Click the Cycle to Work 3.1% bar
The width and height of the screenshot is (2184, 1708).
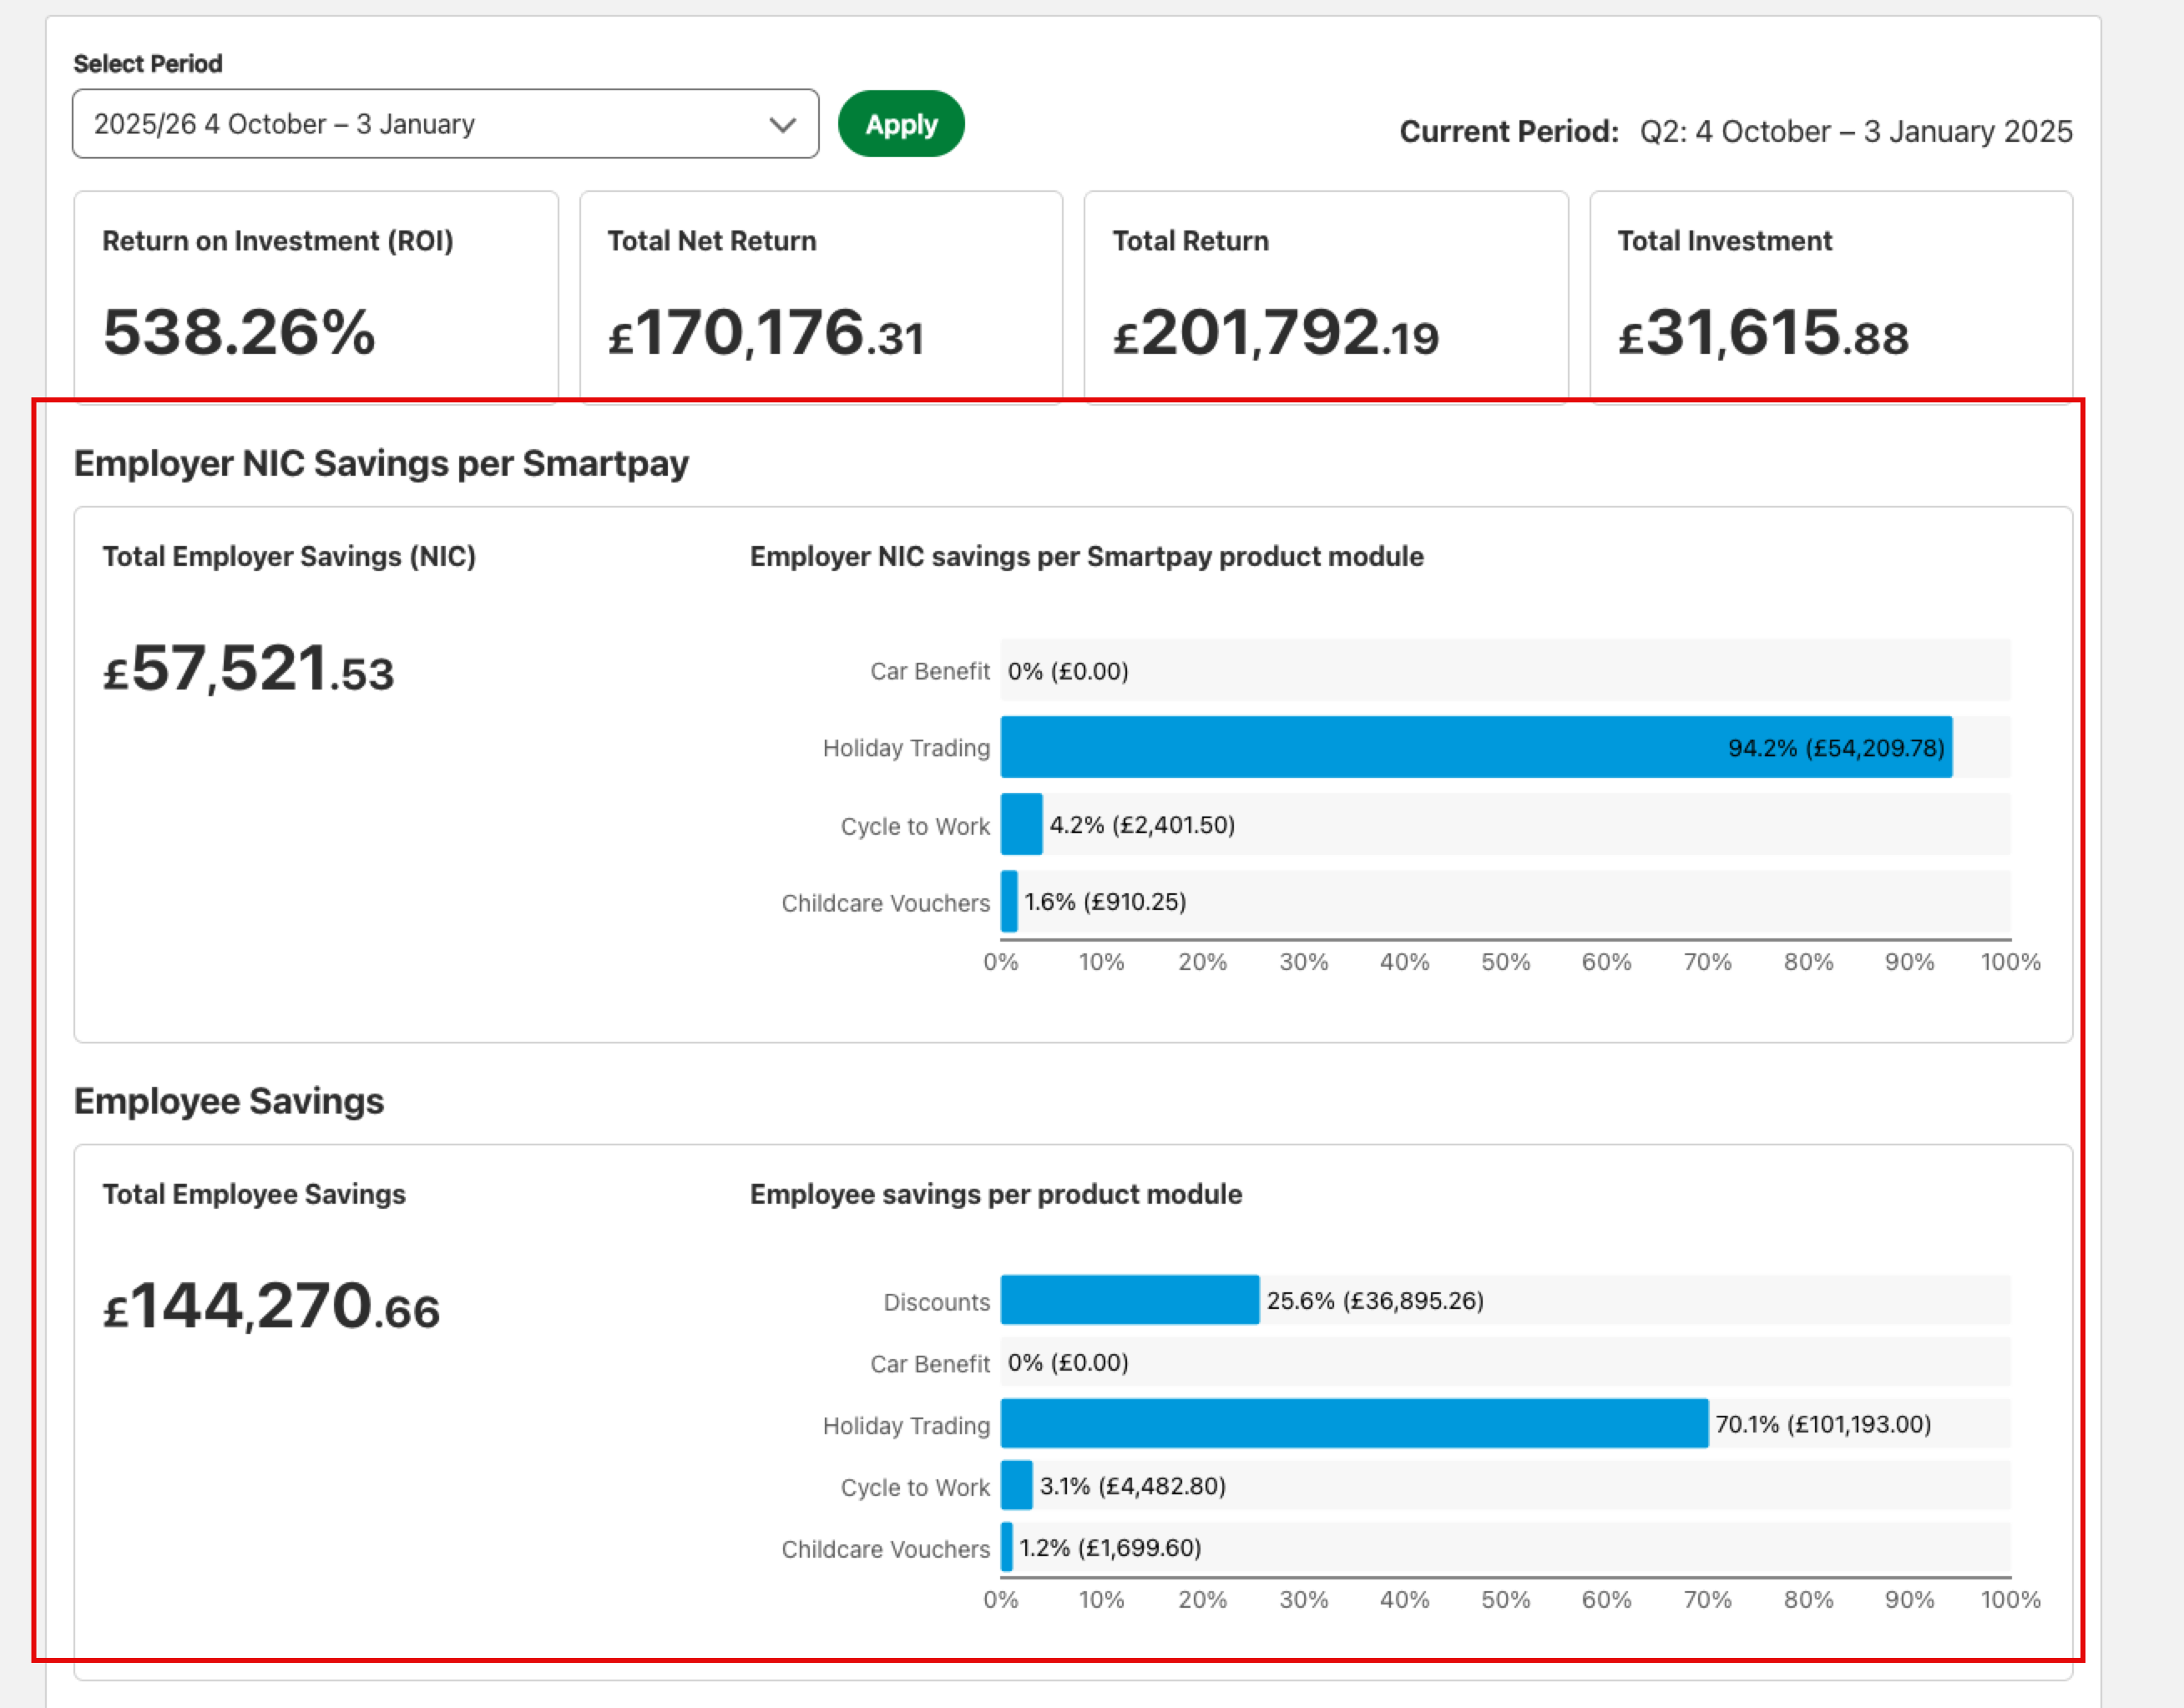1016,1485
